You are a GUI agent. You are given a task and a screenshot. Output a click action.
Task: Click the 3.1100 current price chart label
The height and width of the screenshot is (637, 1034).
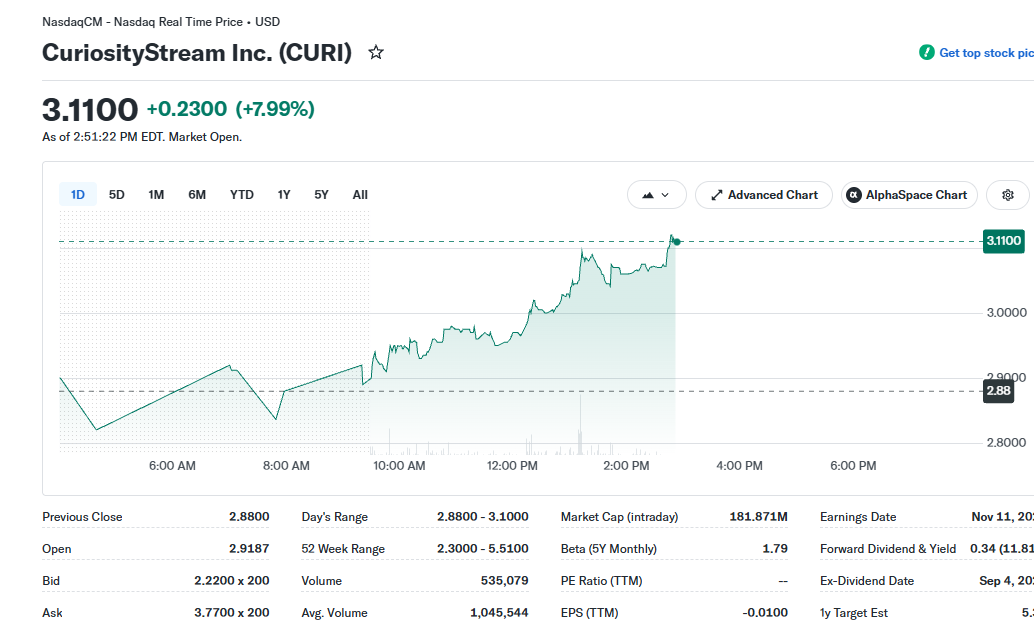tap(1004, 241)
